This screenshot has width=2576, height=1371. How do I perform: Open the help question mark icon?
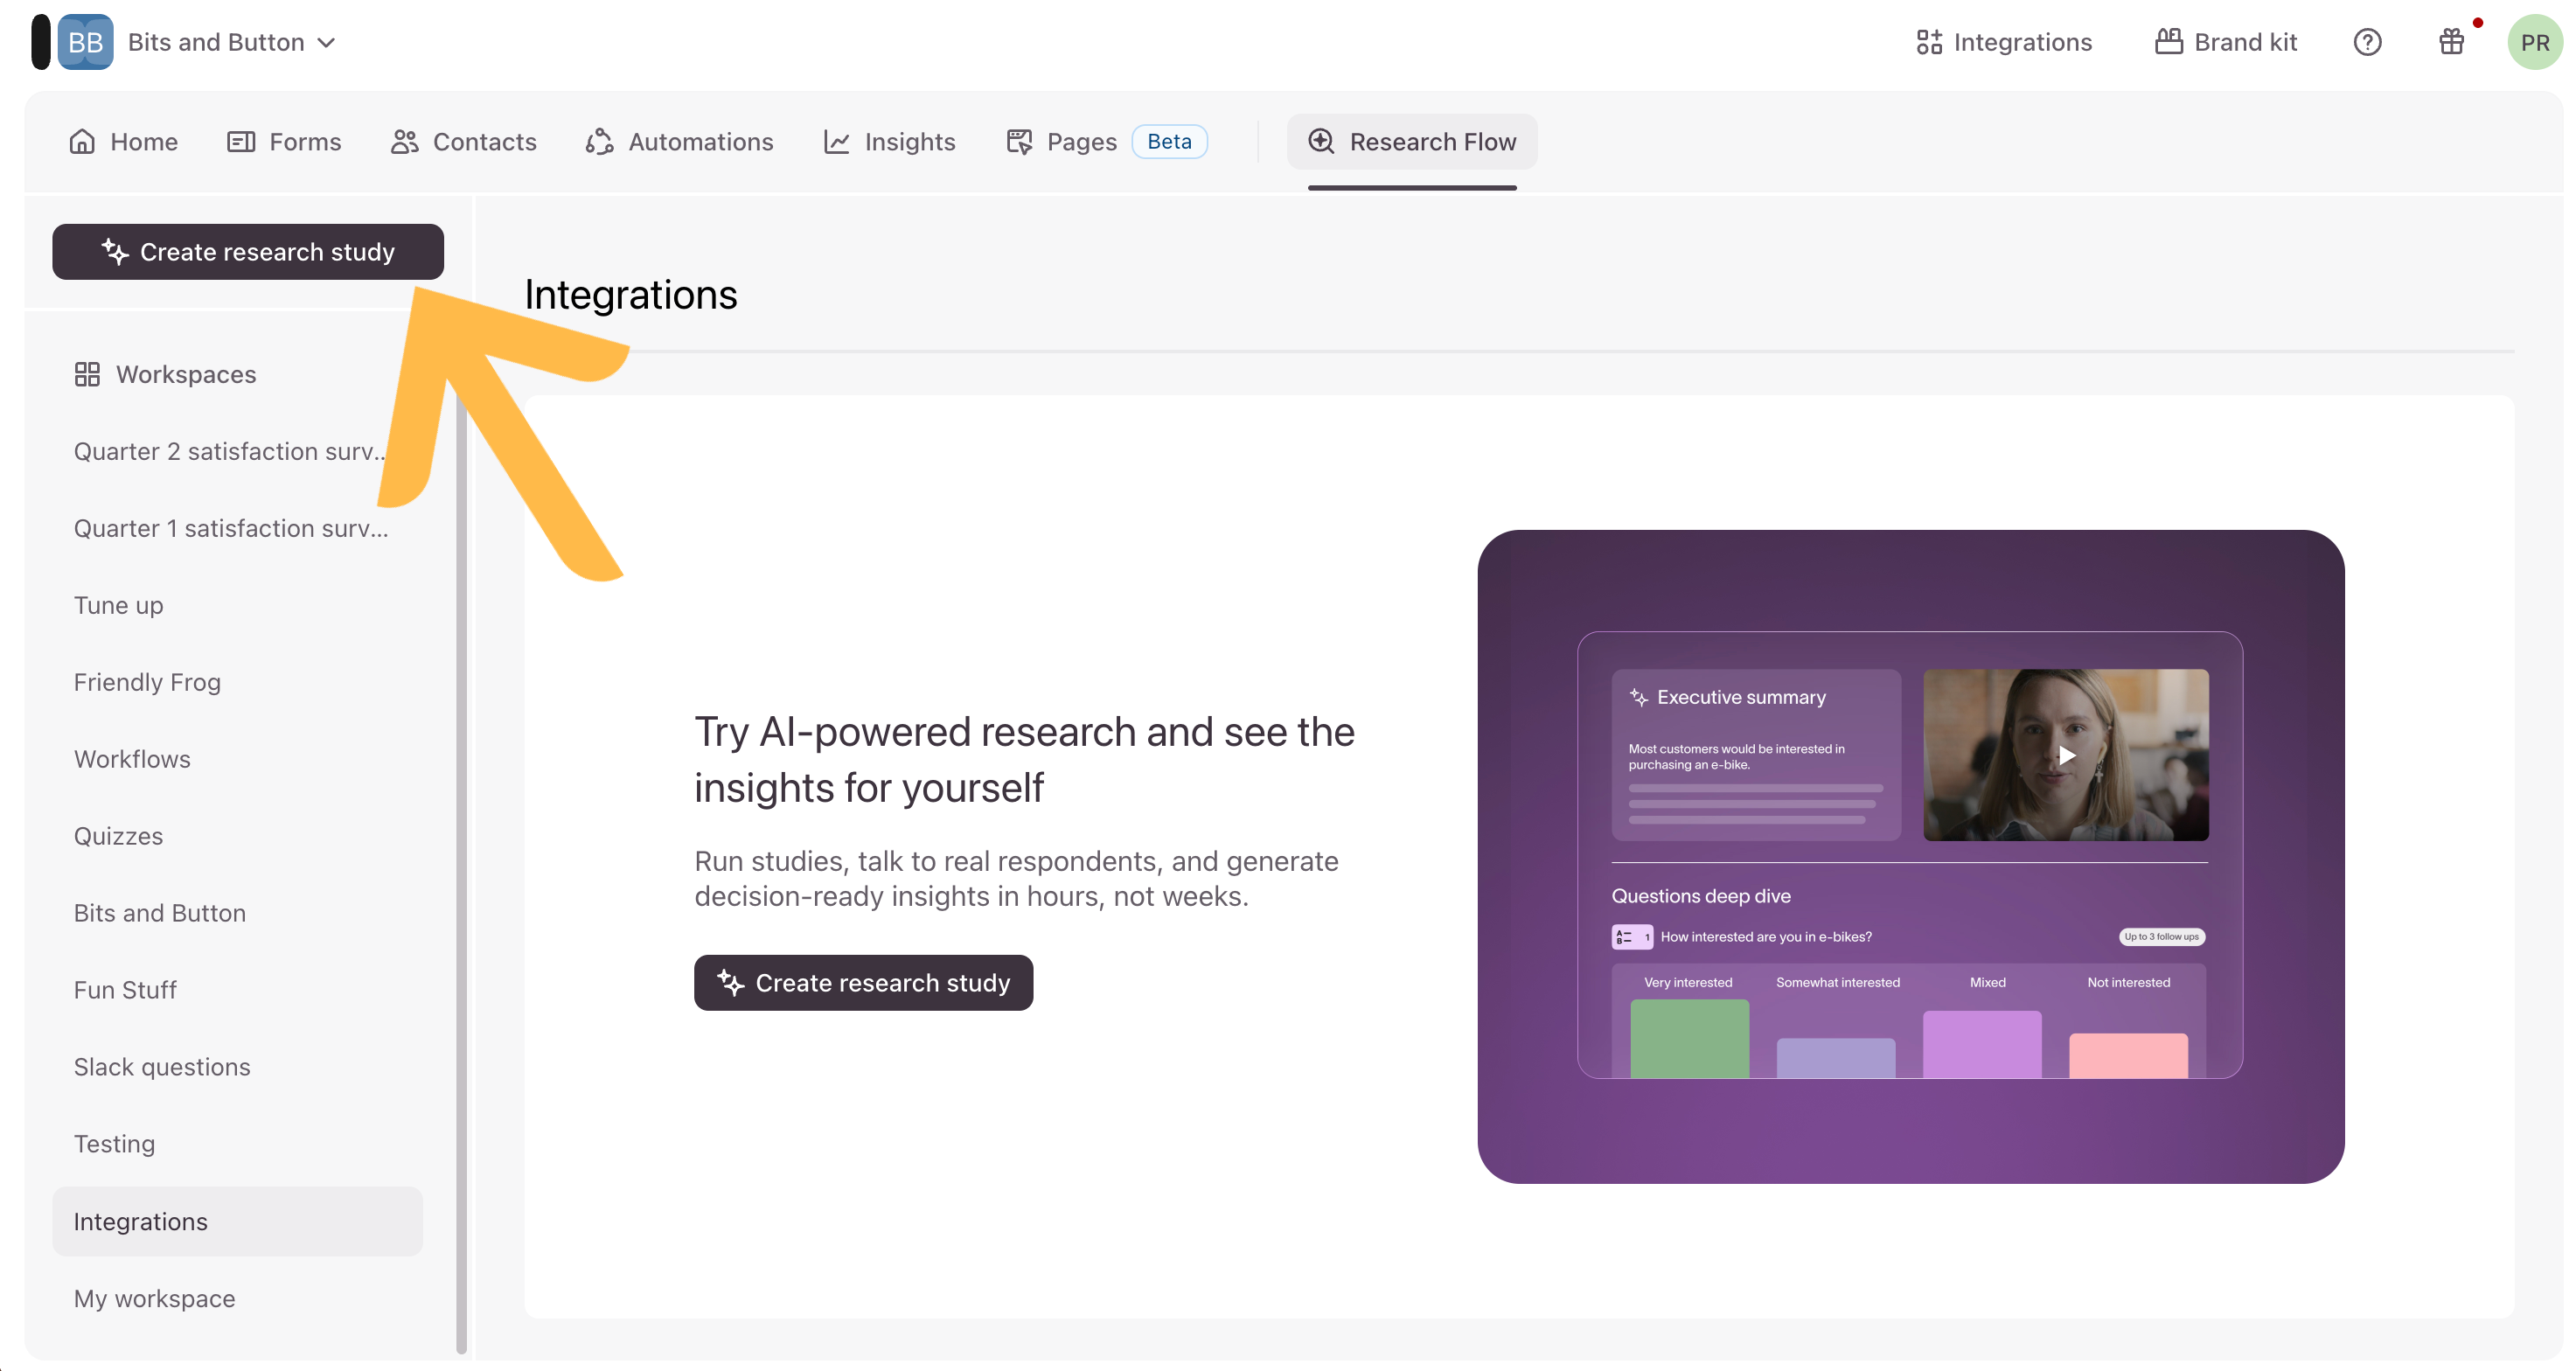2367,42
